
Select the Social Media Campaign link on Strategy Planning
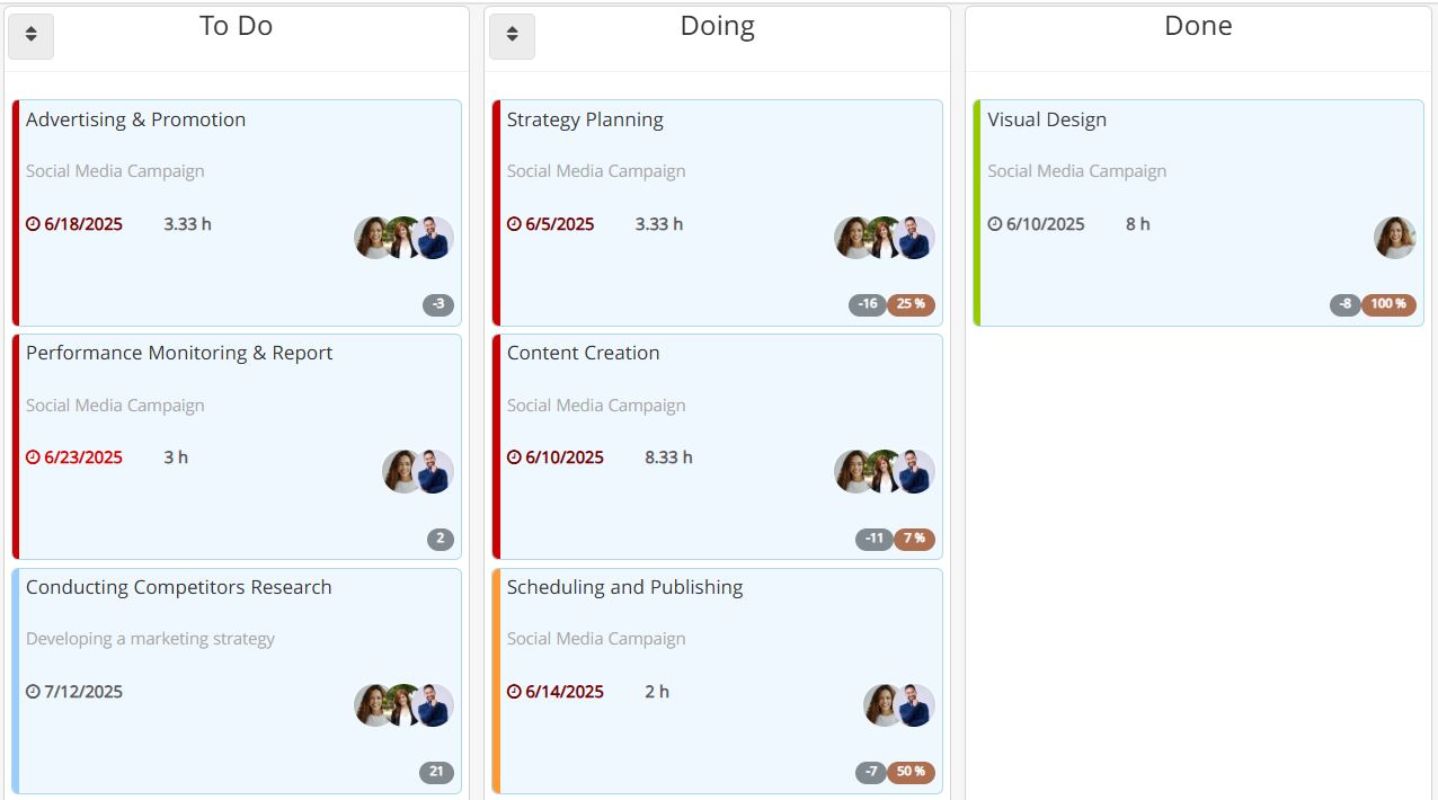[x=596, y=171]
